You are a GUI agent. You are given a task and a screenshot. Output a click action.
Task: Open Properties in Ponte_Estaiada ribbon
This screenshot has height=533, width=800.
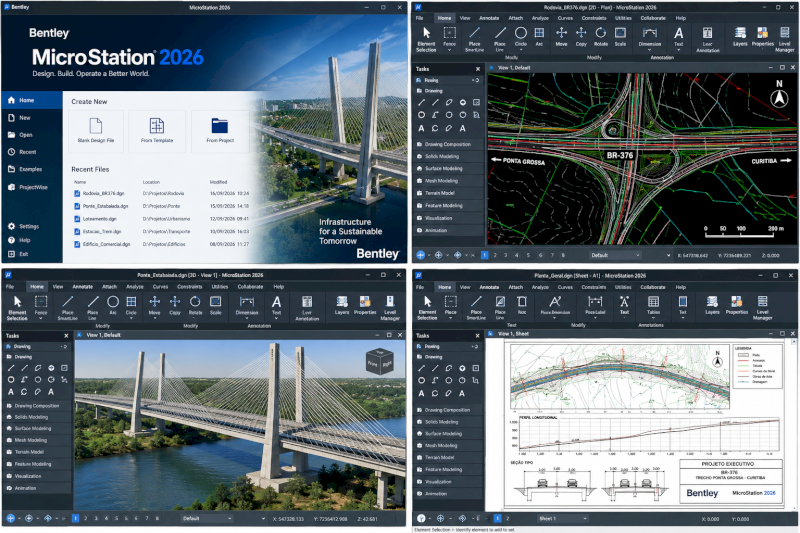365,306
